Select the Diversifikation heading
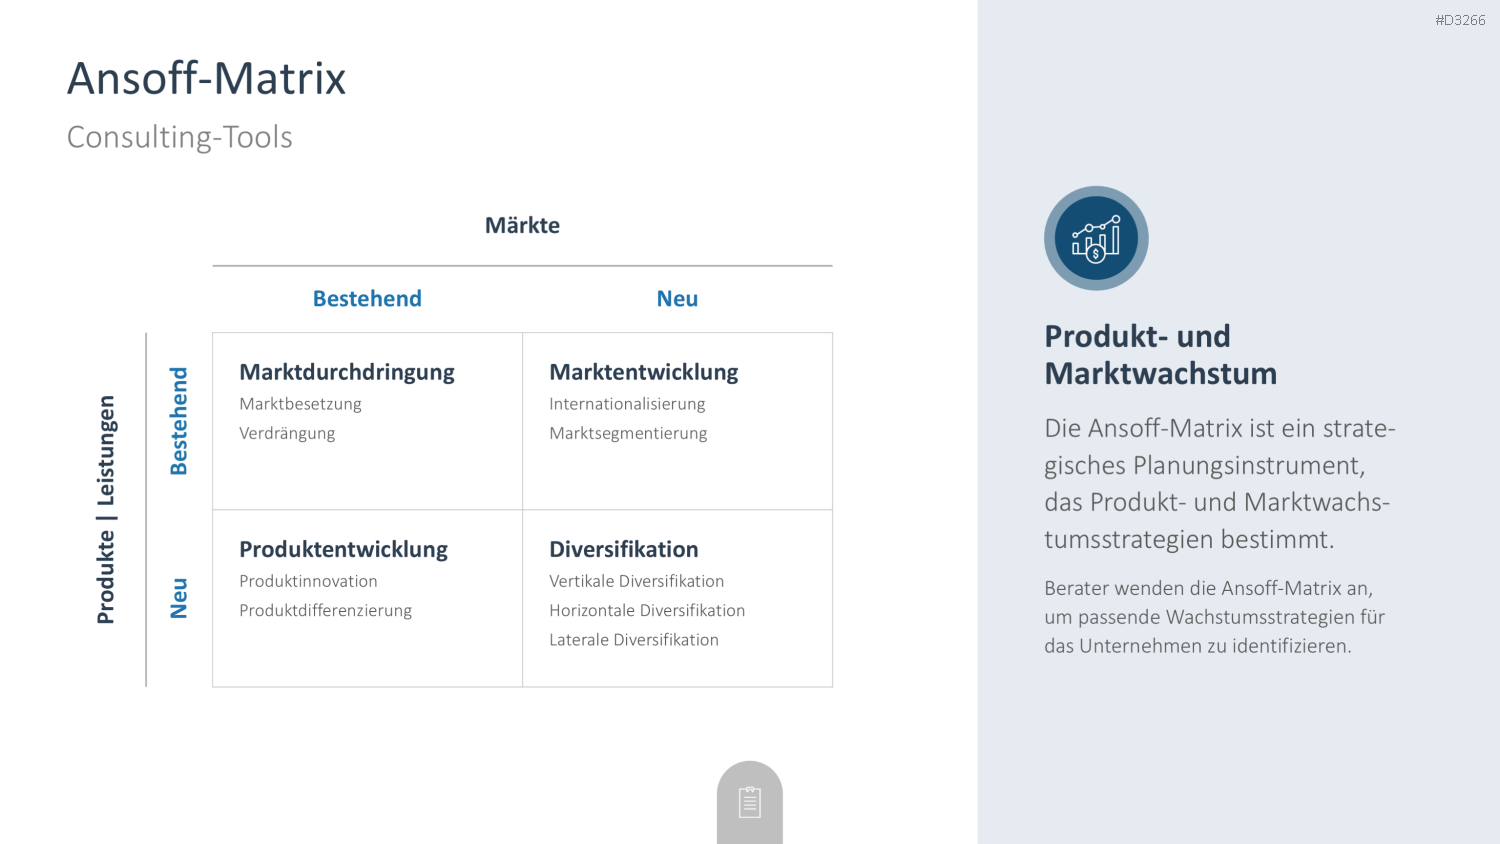Screen dimensions: 1500x844 point(624,549)
